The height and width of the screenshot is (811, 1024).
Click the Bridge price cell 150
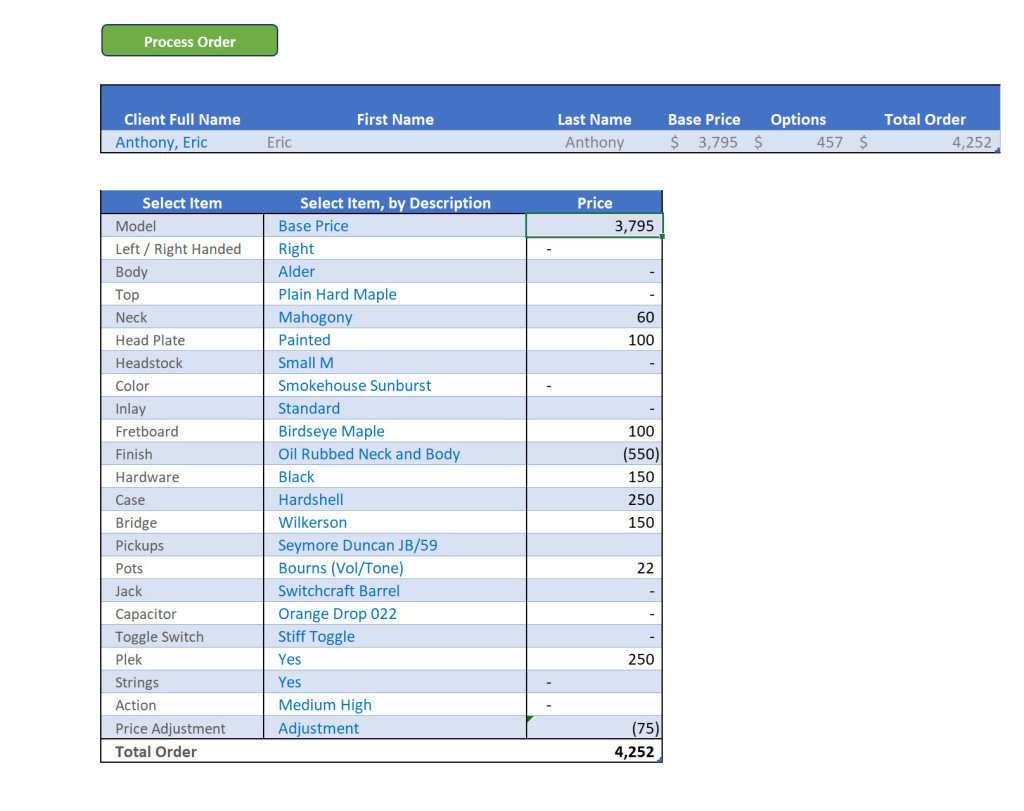point(594,522)
